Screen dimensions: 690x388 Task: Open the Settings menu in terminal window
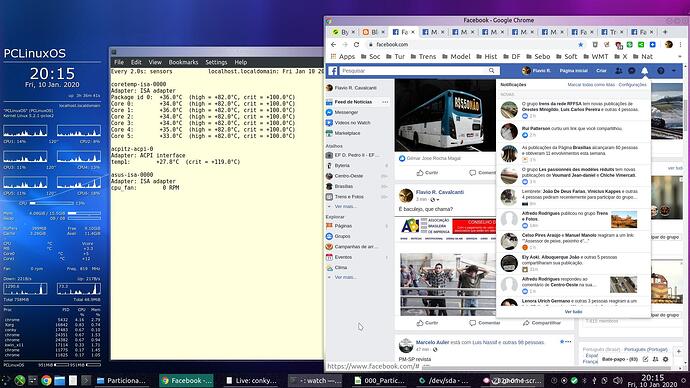(216, 62)
